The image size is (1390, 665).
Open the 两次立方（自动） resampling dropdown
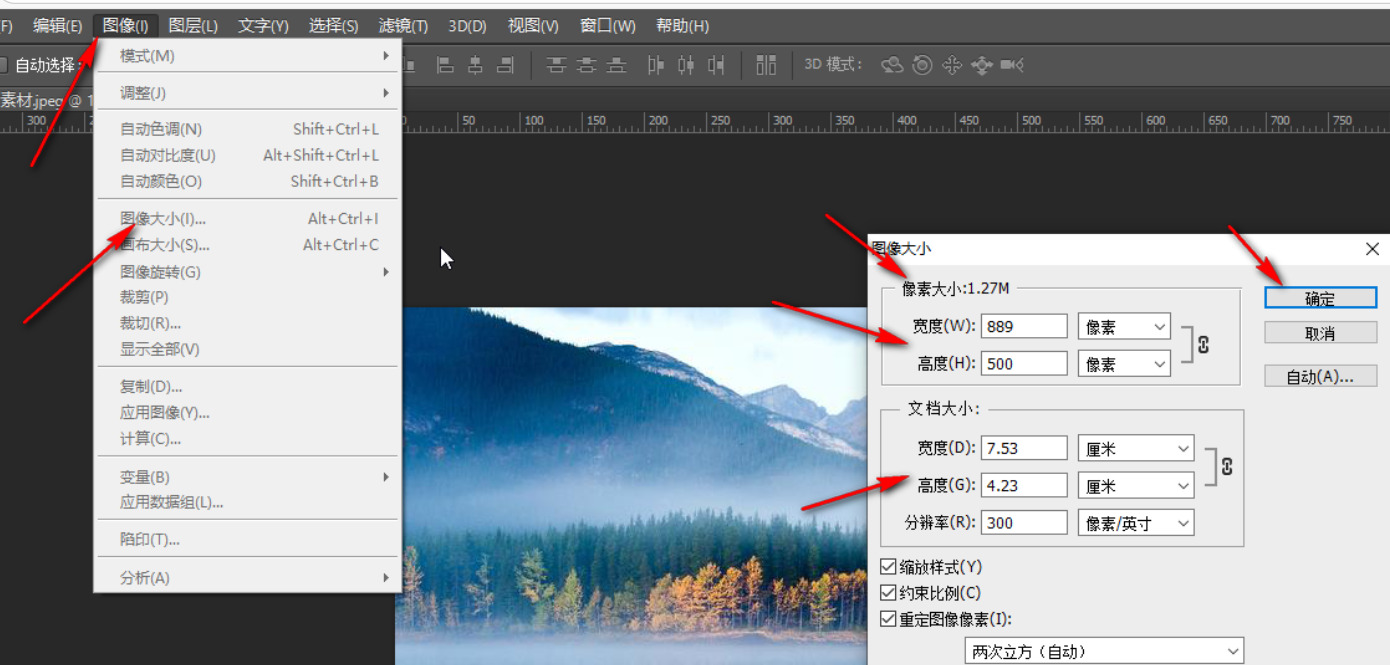(1104, 651)
